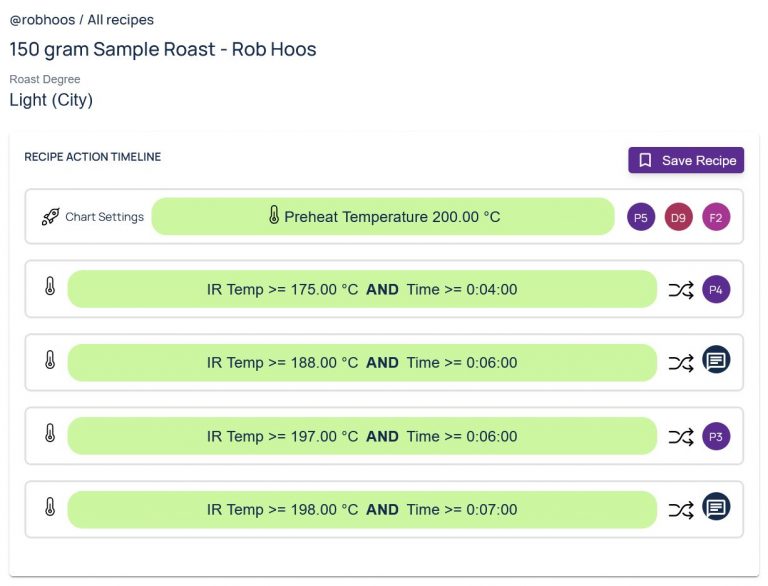
Task: Select the purple P5 power badge
Action: coord(641,217)
